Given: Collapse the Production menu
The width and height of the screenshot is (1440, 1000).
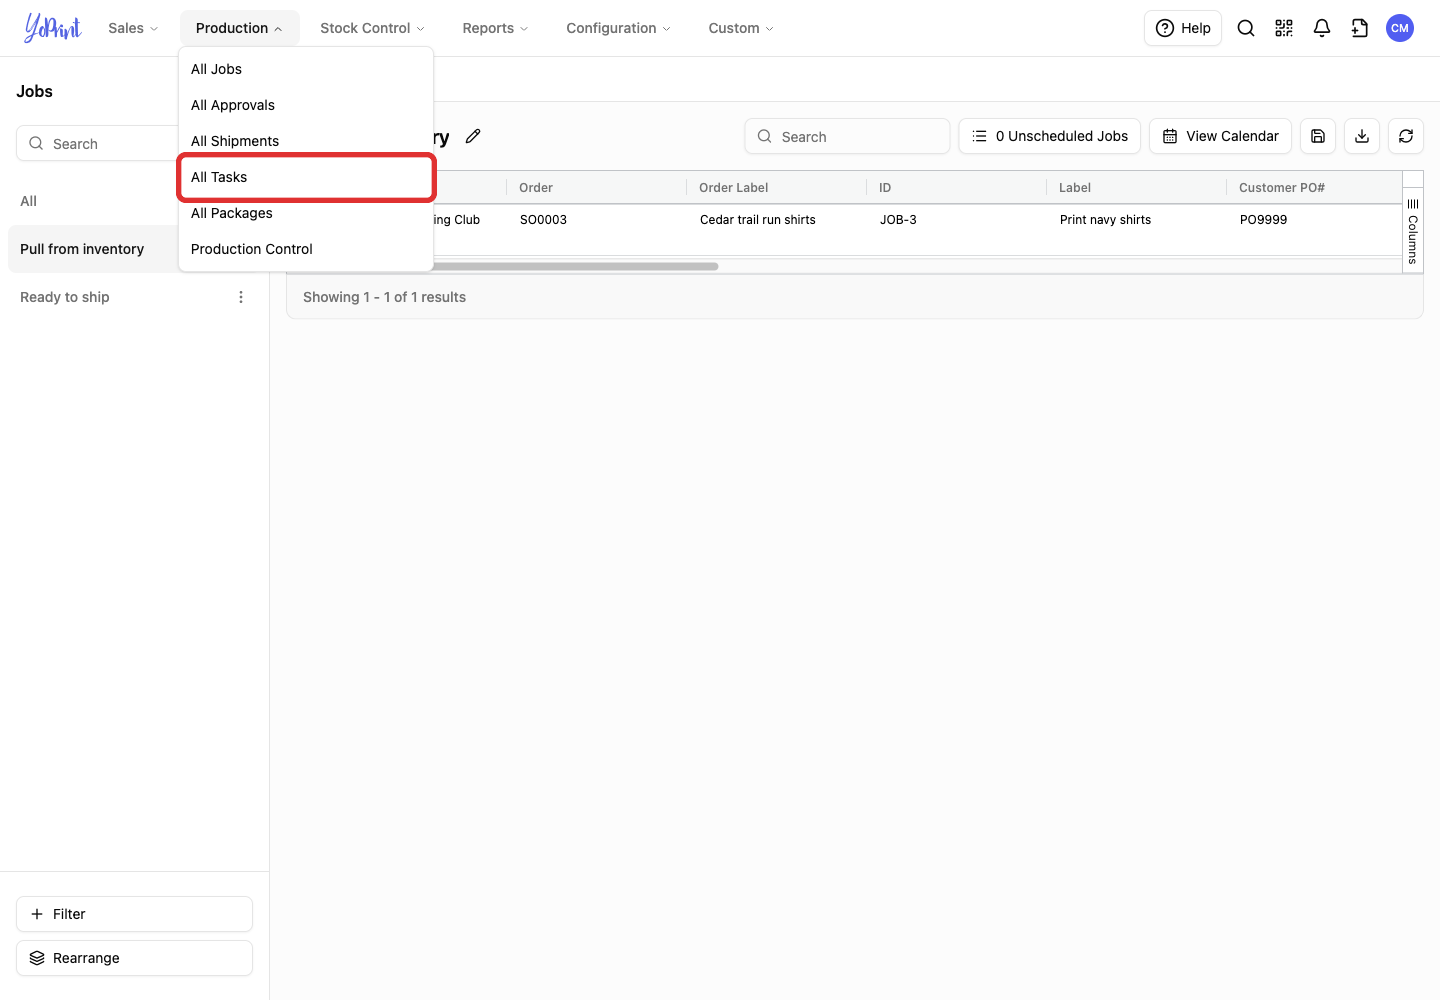Looking at the screenshot, I should (x=239, y=28).
